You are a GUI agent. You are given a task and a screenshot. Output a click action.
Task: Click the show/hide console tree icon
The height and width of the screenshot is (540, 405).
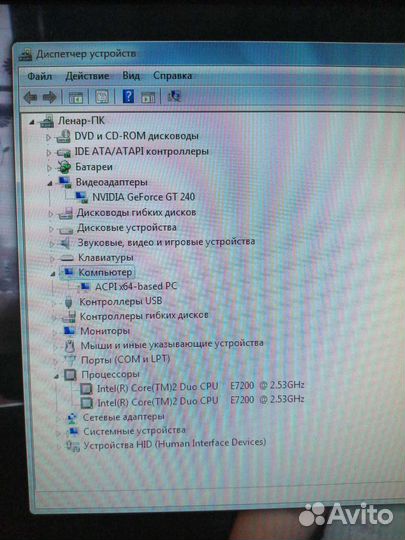[76, 97]
